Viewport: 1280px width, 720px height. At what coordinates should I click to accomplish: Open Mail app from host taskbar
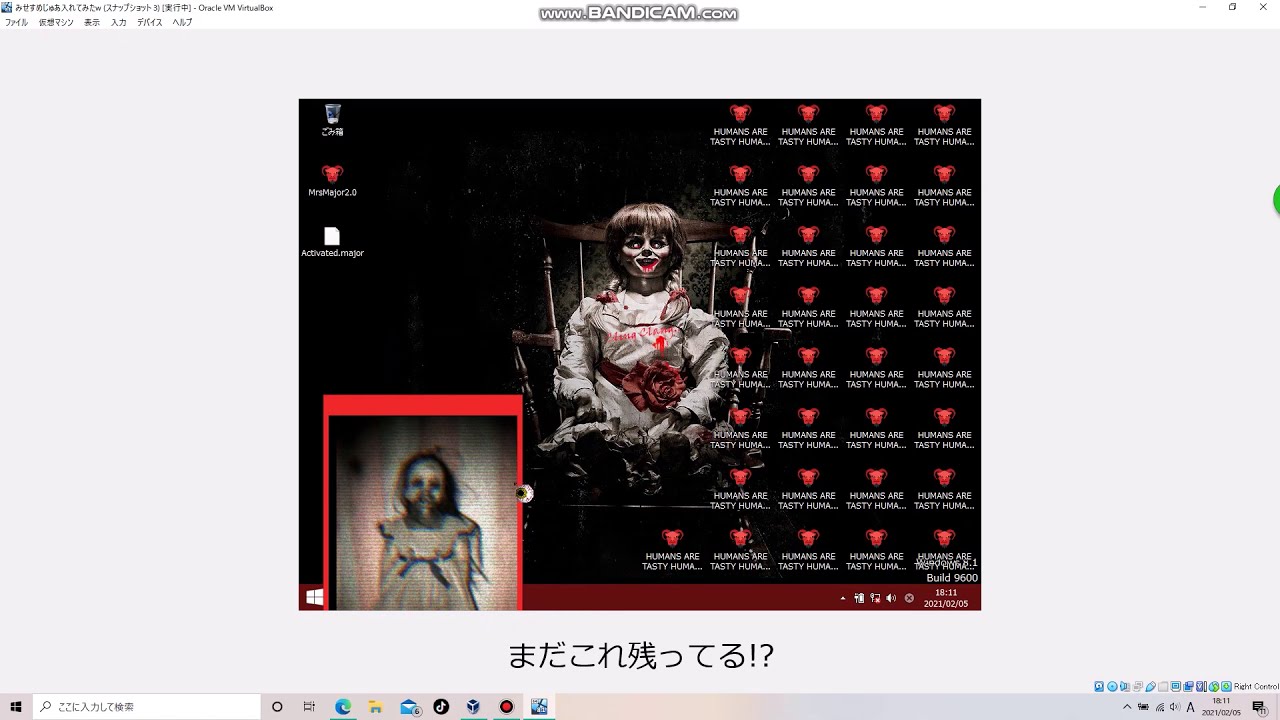coord(409,707)
